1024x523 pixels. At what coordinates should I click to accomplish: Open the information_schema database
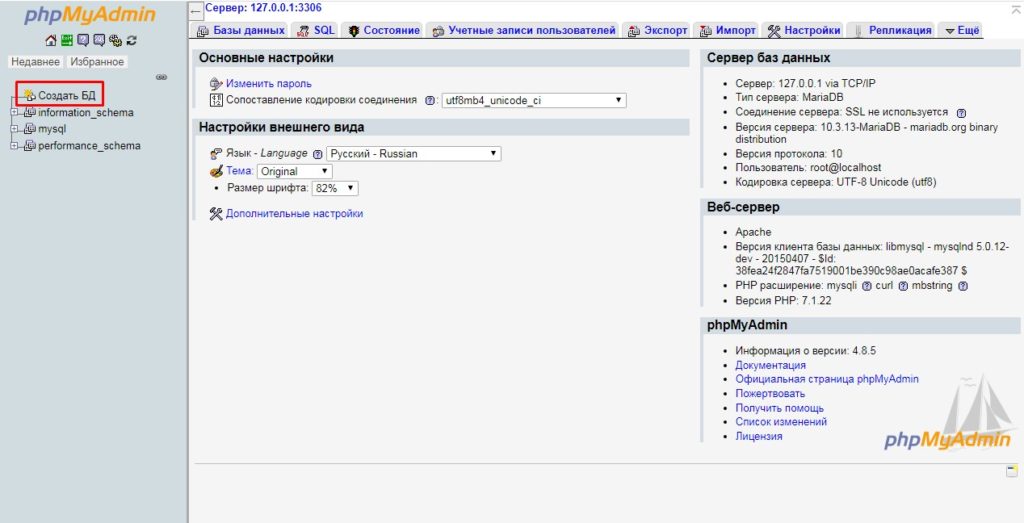click(x=86, y=112)
